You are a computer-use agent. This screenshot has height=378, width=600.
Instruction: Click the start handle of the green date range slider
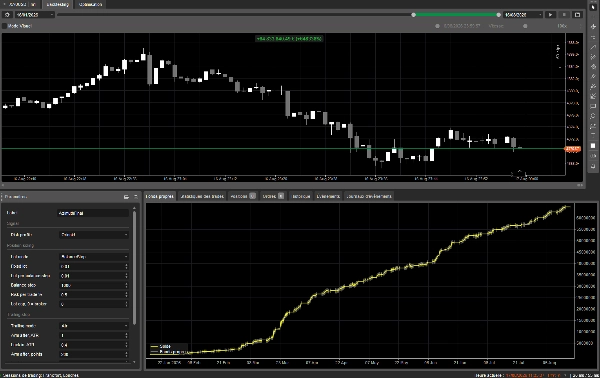point(413,15)
